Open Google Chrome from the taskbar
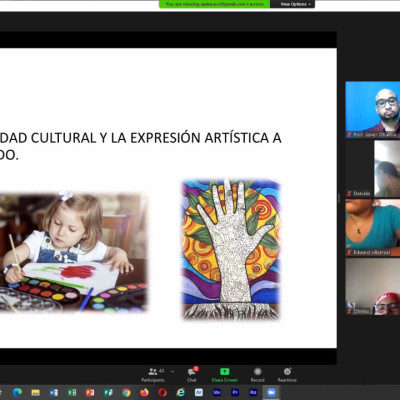Screen dimensions: 400x400 [126, 393]
